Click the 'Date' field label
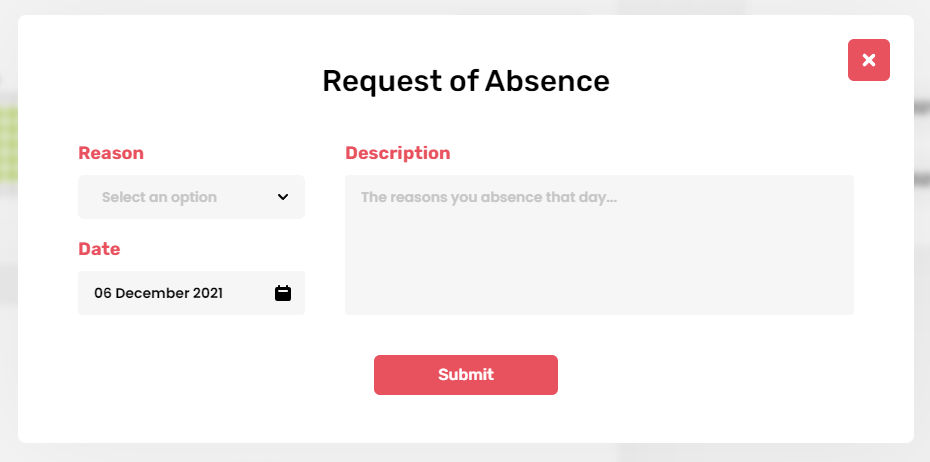 coord(99,249)
